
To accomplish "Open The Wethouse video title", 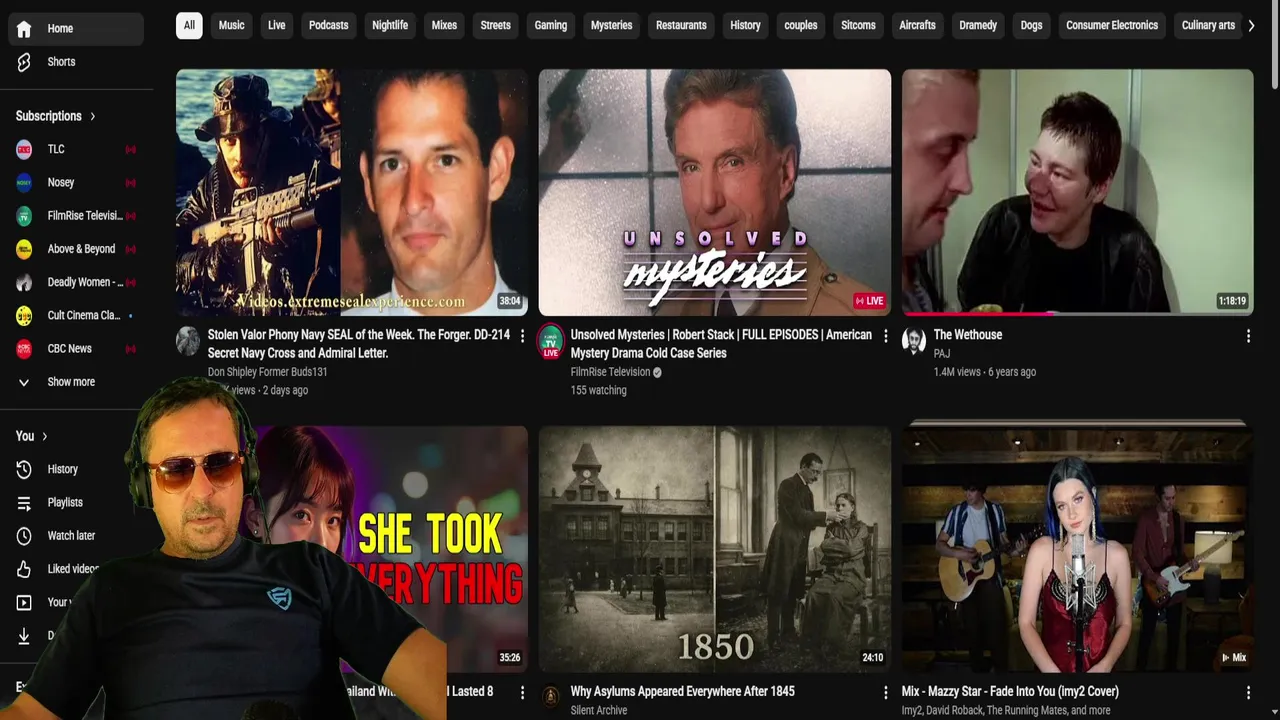I will click(x=968, y=335).
